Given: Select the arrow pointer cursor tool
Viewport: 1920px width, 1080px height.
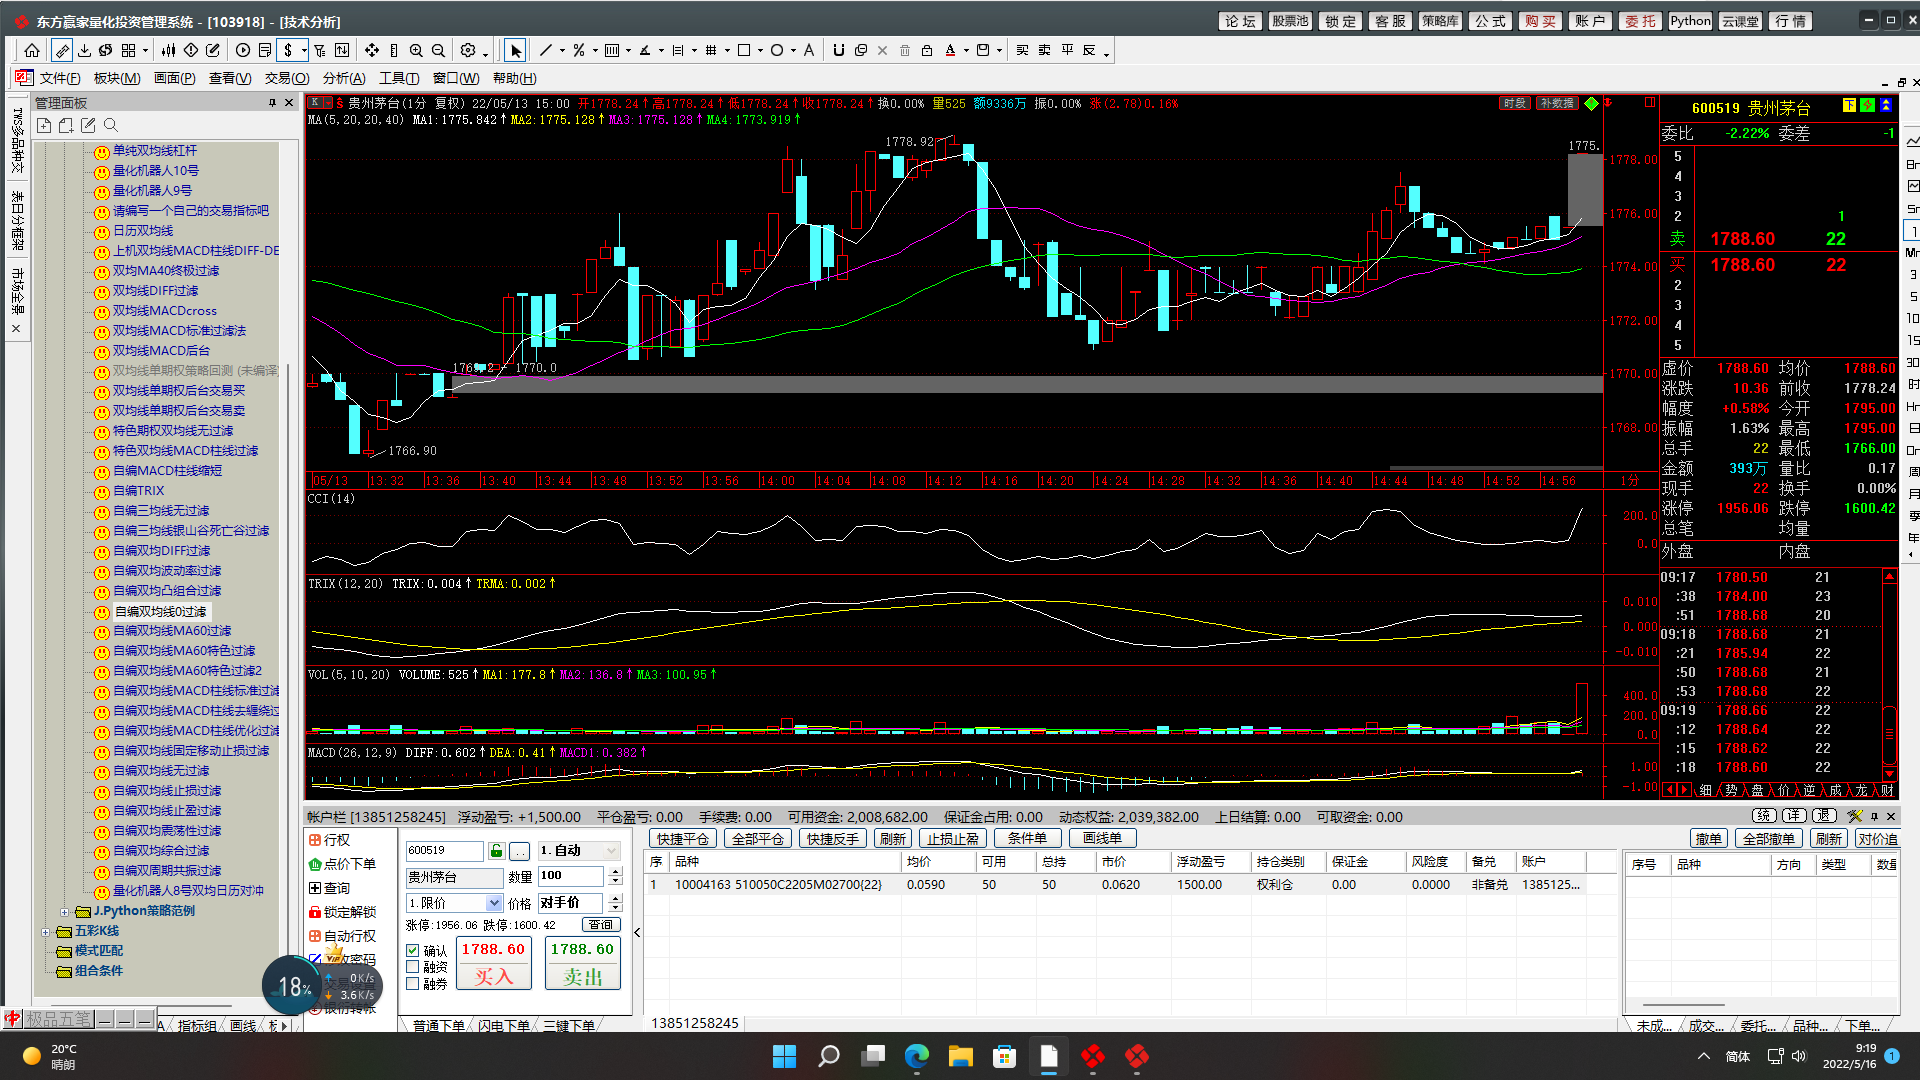Looking at the screenshot, I should coord(515,50).
